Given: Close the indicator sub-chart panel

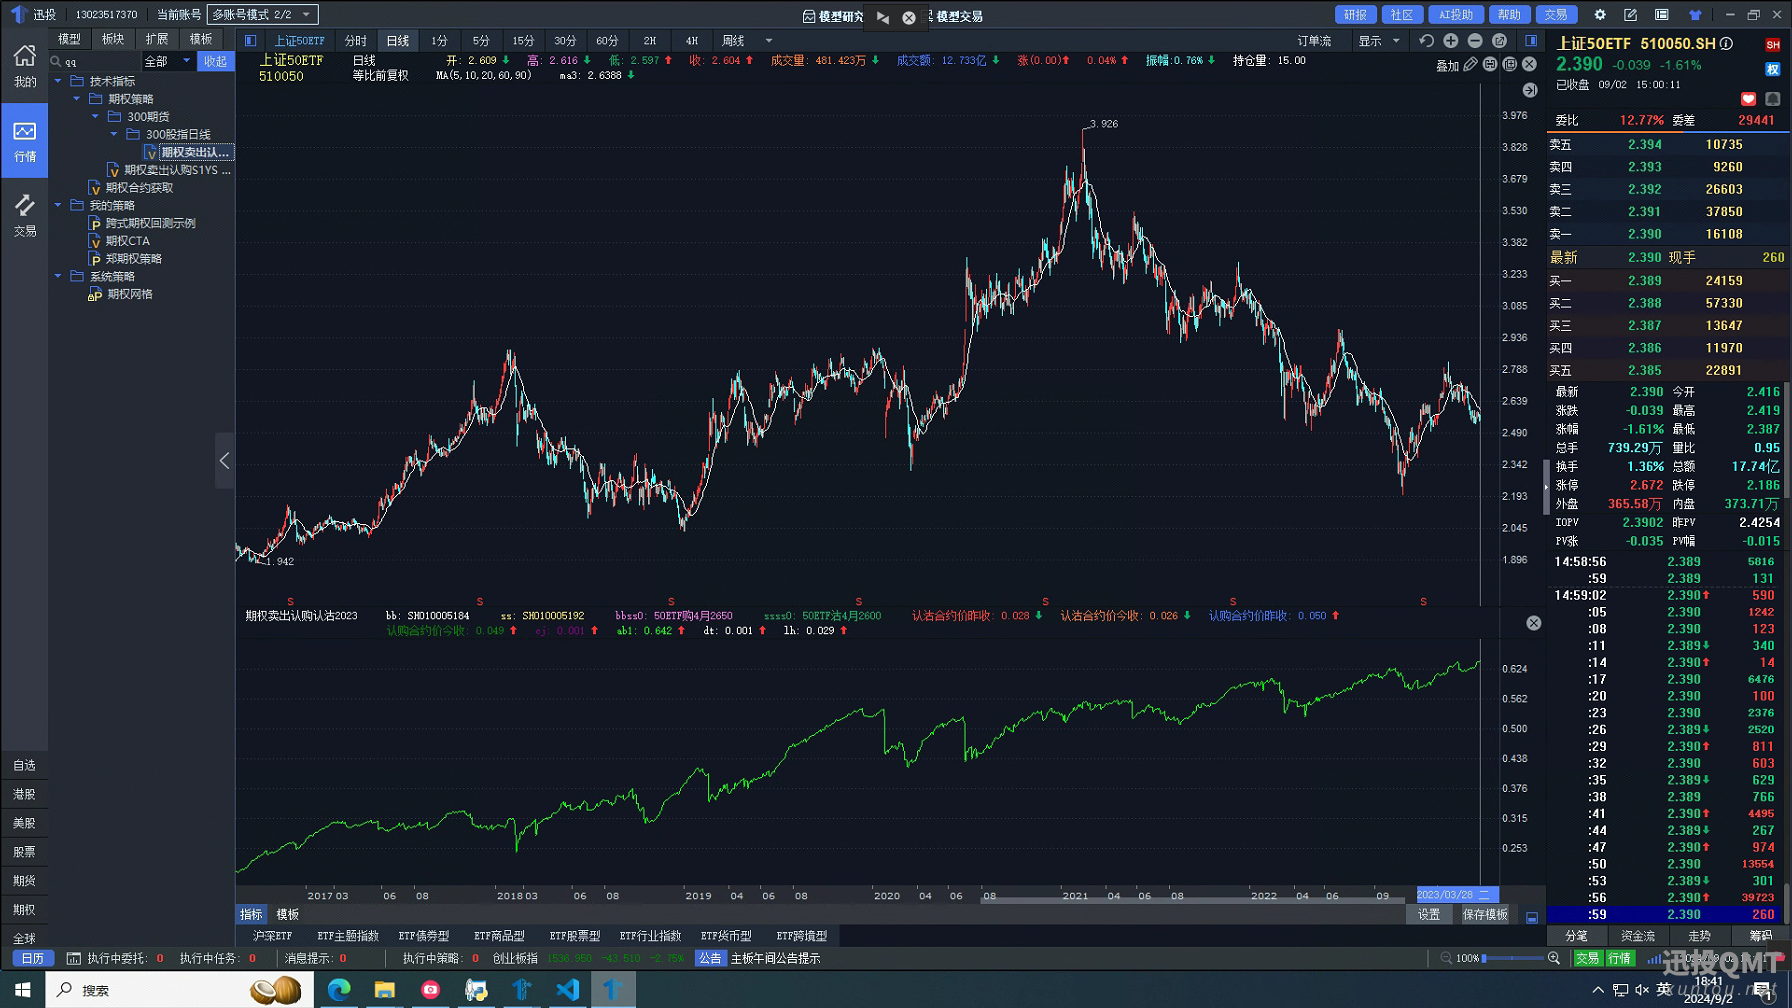Looking at the screenshot, I should coord(1534,623).
